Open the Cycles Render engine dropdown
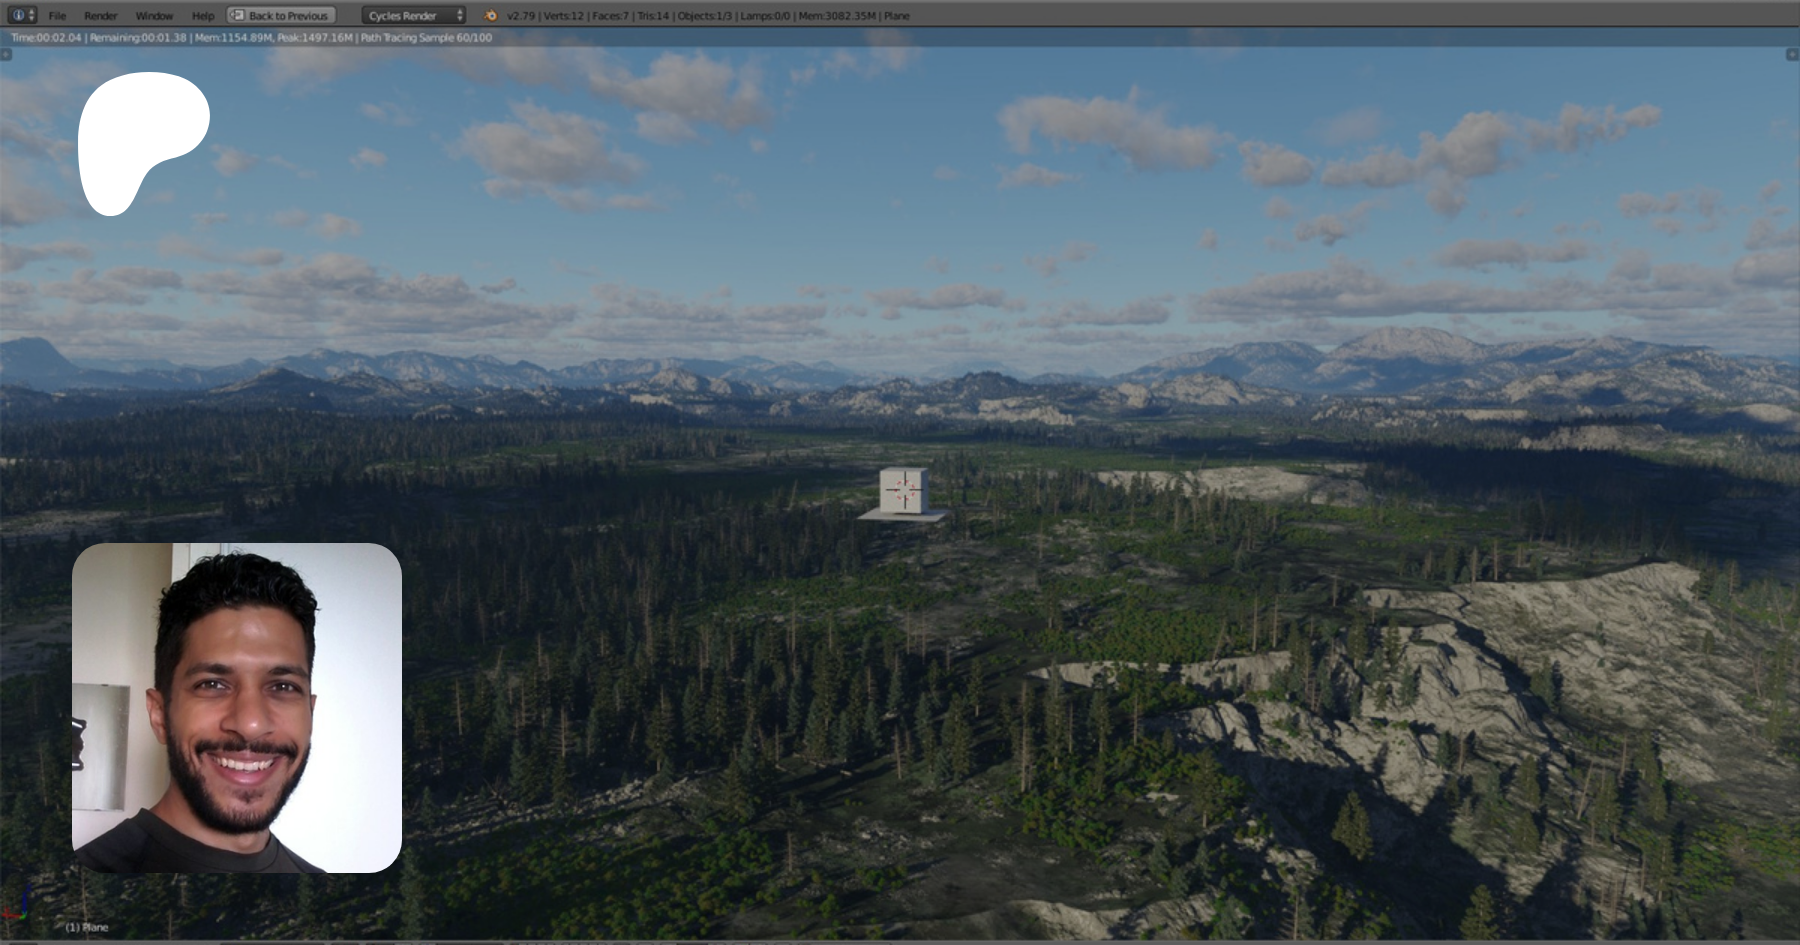 414,15
